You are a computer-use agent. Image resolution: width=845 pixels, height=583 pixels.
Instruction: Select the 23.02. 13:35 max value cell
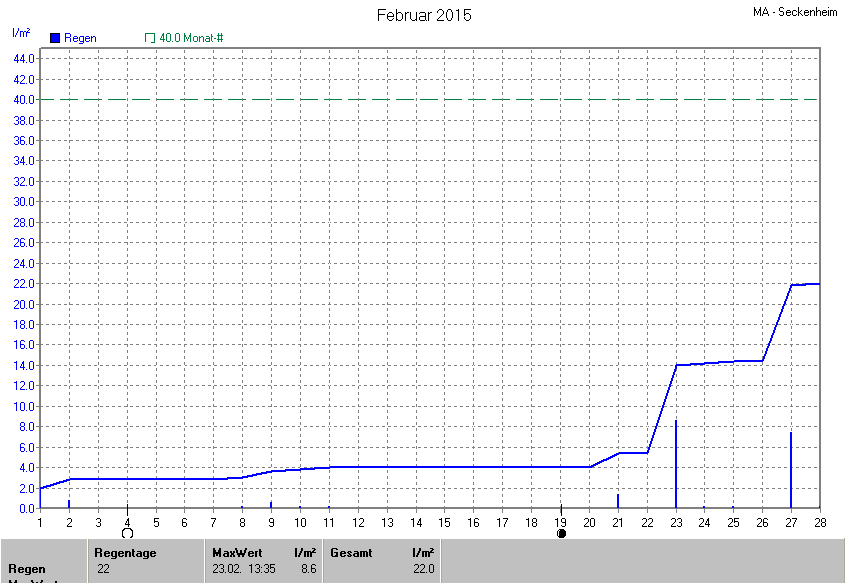tap(242, 569)
